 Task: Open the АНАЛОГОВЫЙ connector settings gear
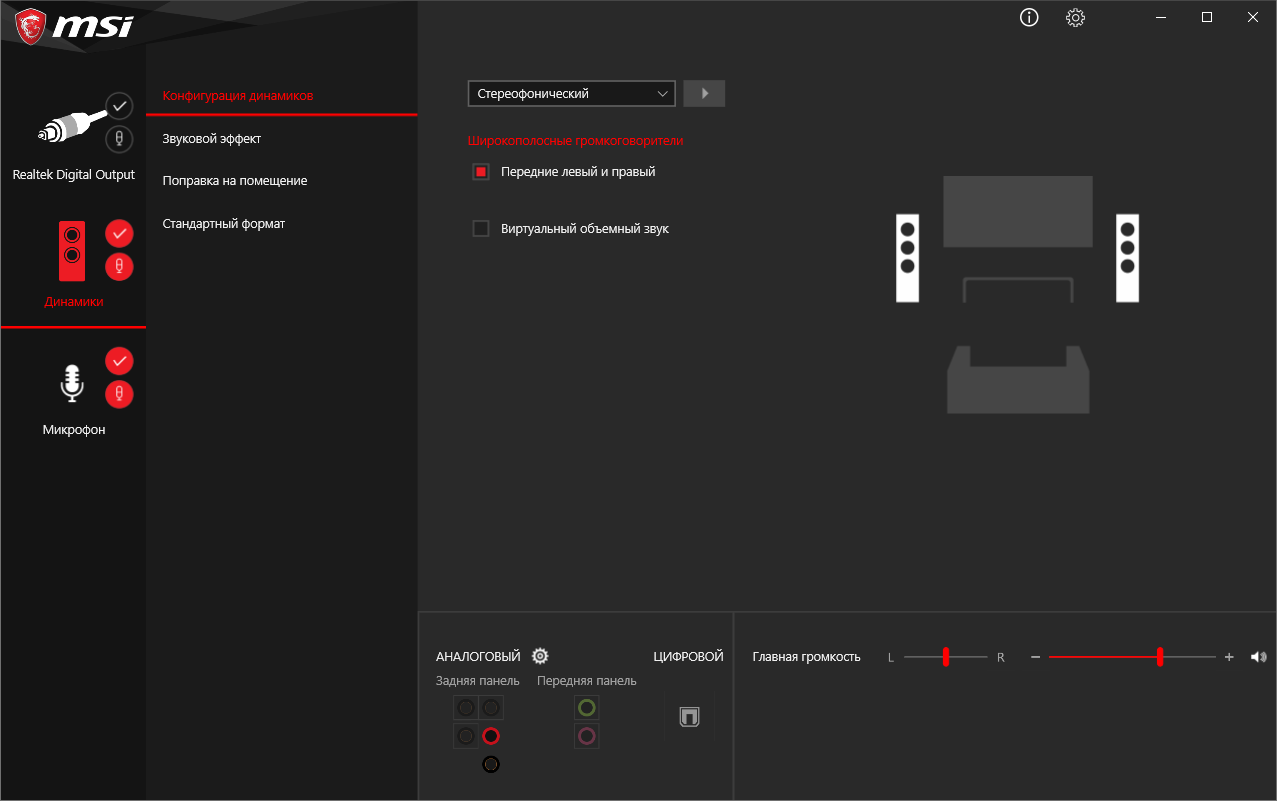click(x=540, y=656)
